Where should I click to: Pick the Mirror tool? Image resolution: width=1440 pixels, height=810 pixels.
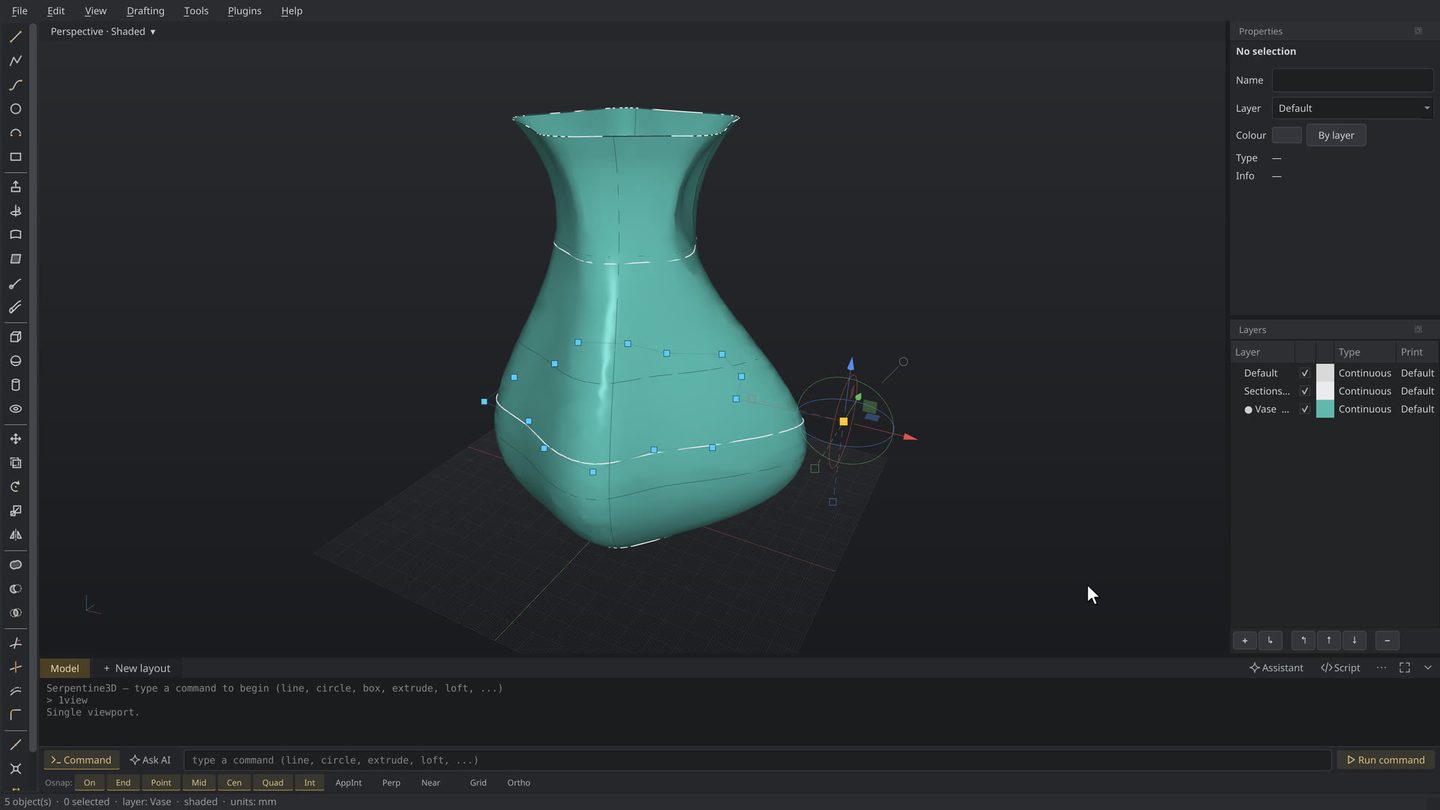coord(15,535)
